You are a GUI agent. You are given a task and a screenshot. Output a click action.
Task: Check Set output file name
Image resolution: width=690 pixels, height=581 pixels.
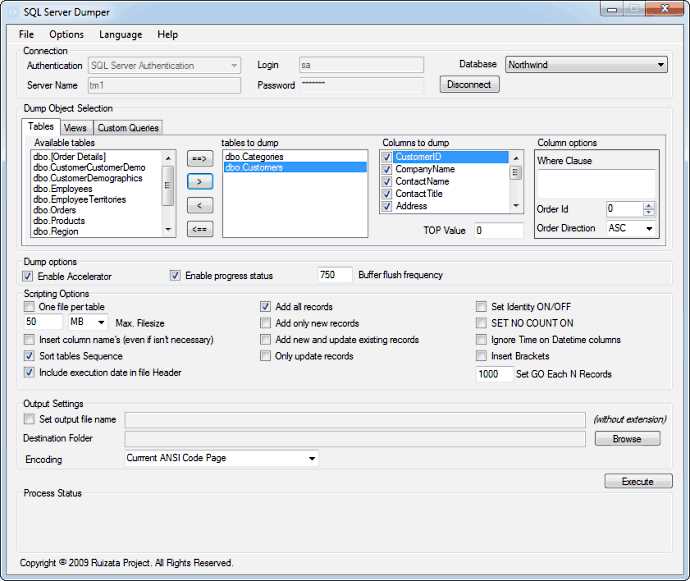coord(29,419)
